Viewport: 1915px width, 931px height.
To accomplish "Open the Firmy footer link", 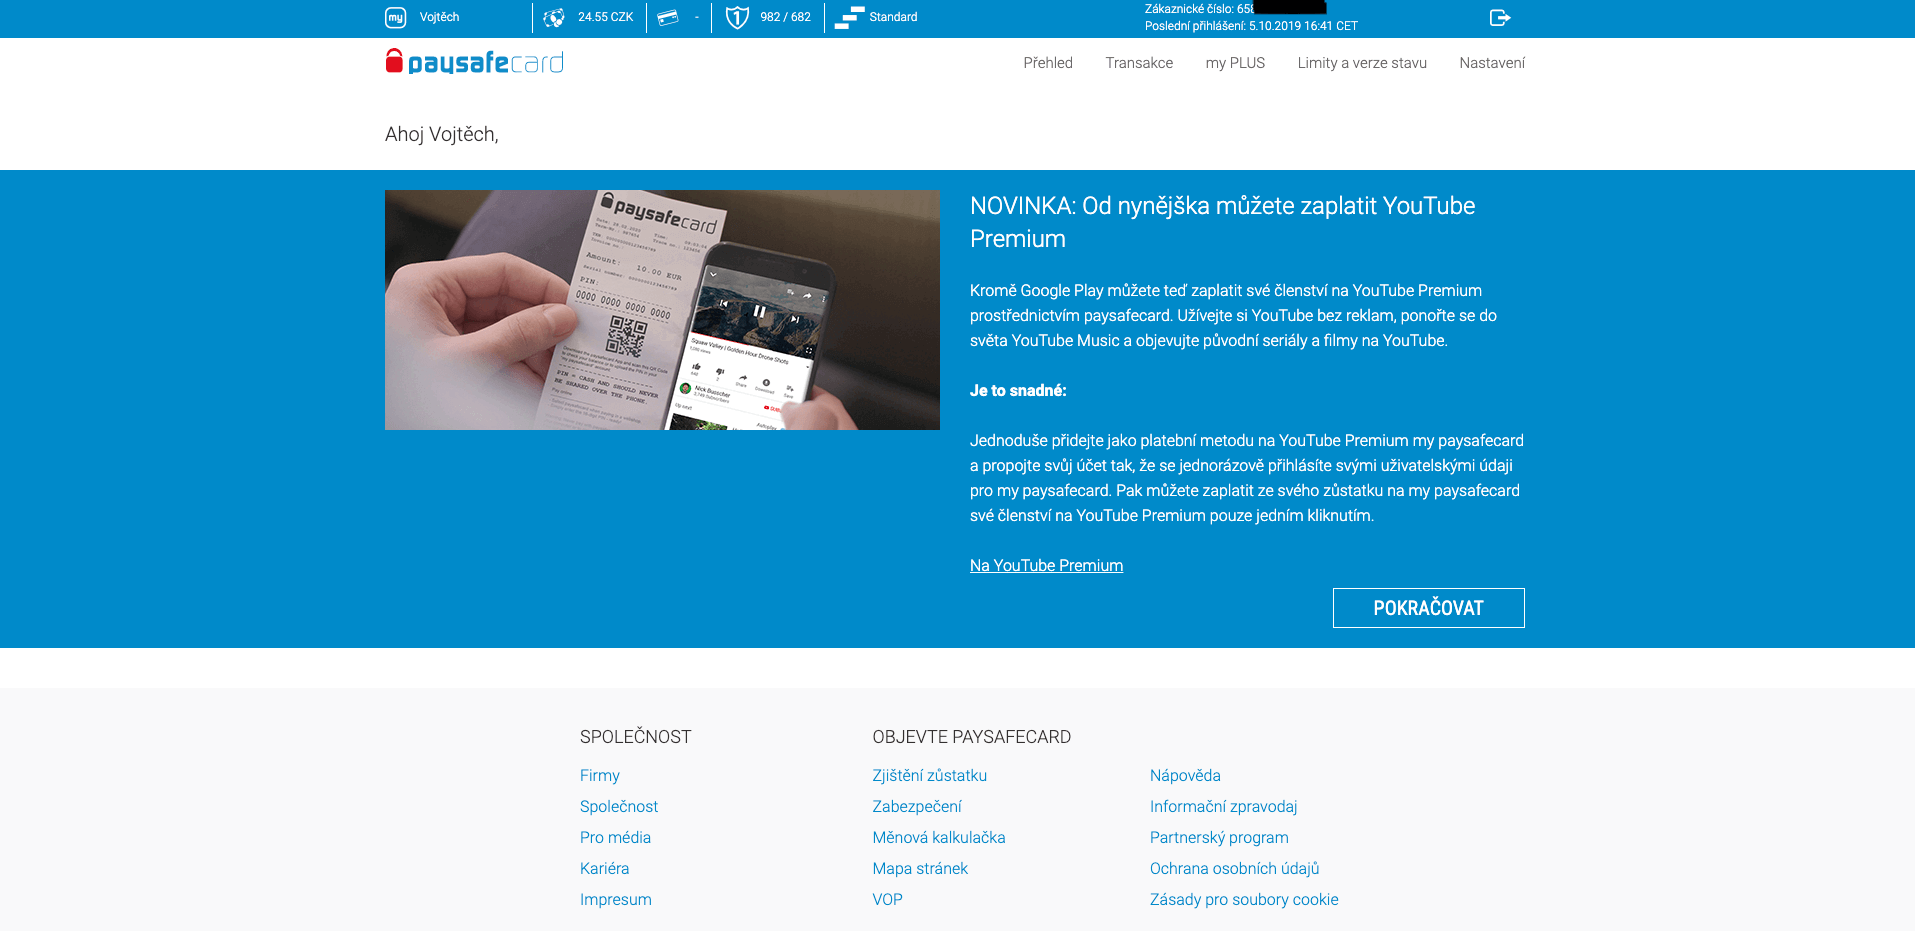I will tap(600, 776).
